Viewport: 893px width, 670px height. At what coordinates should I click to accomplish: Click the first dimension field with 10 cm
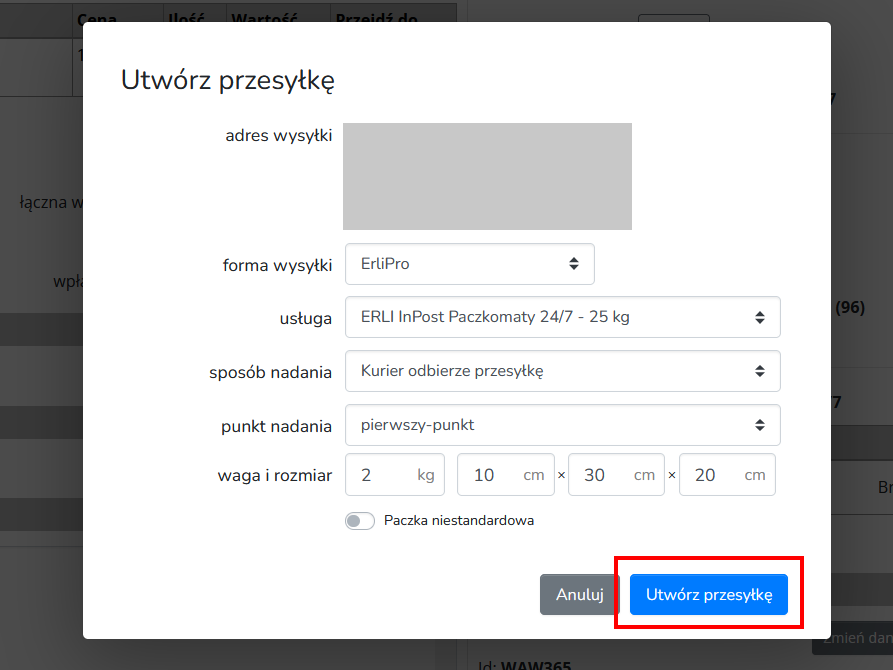click(x=506, y=475)
